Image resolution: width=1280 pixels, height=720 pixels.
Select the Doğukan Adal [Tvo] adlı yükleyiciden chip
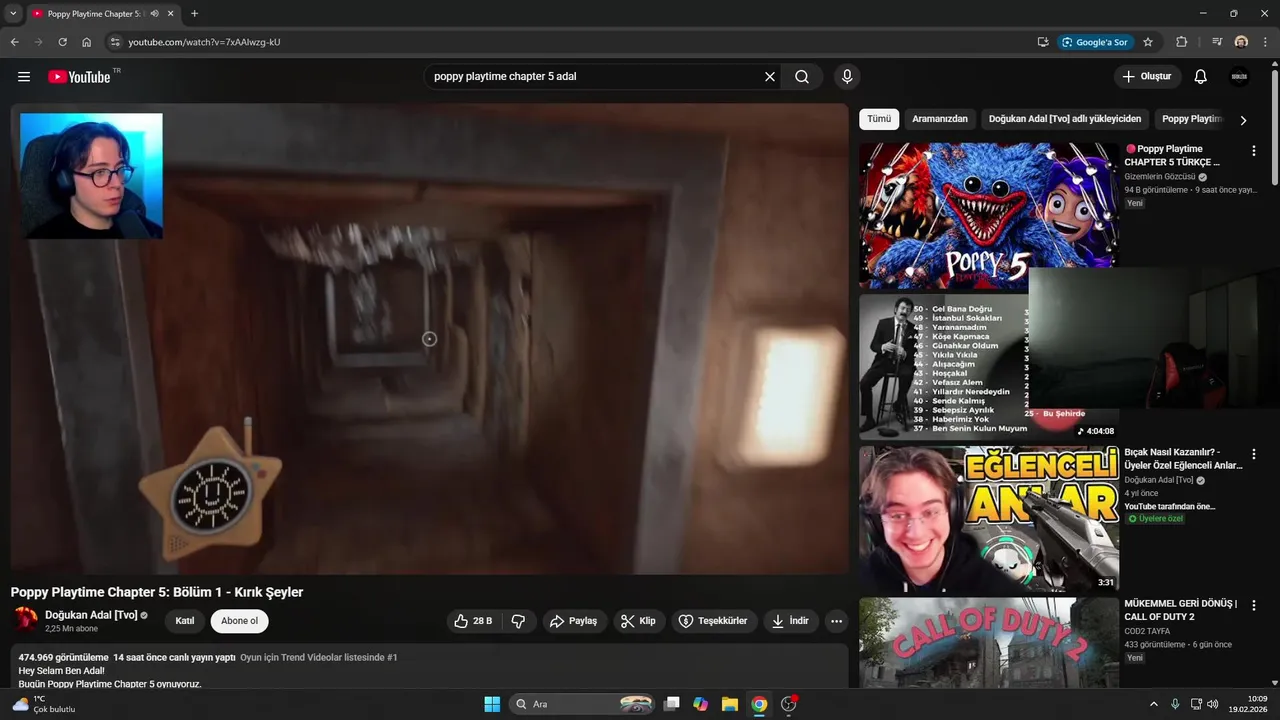click(1065, 119)
